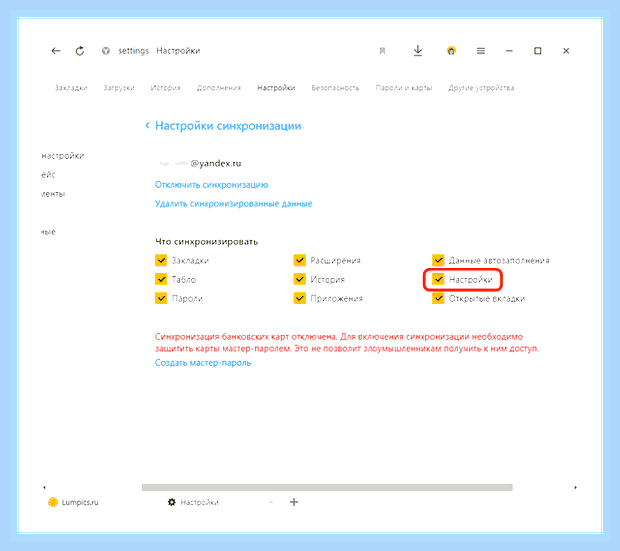Click the Создать мастер-пароль link

[x=203, y=363]
